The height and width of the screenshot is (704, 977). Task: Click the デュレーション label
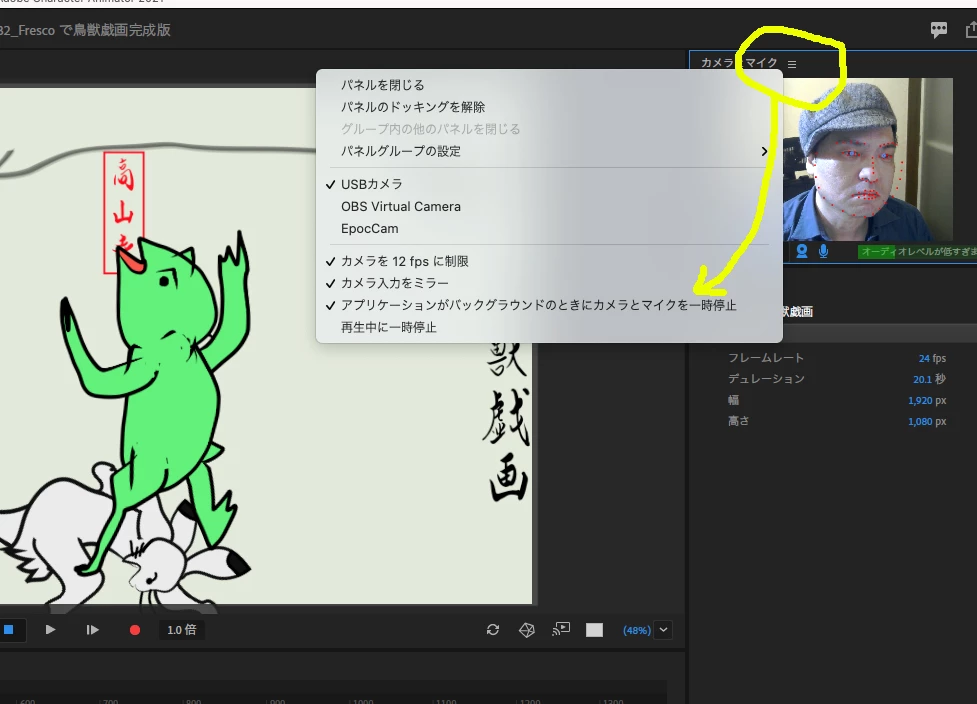coord(766,379)
